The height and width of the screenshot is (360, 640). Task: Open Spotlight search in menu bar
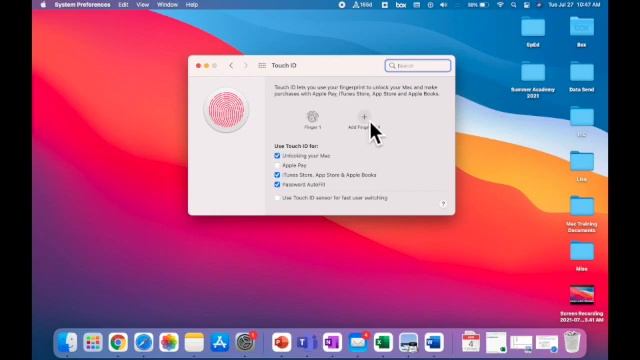(513, 5)
